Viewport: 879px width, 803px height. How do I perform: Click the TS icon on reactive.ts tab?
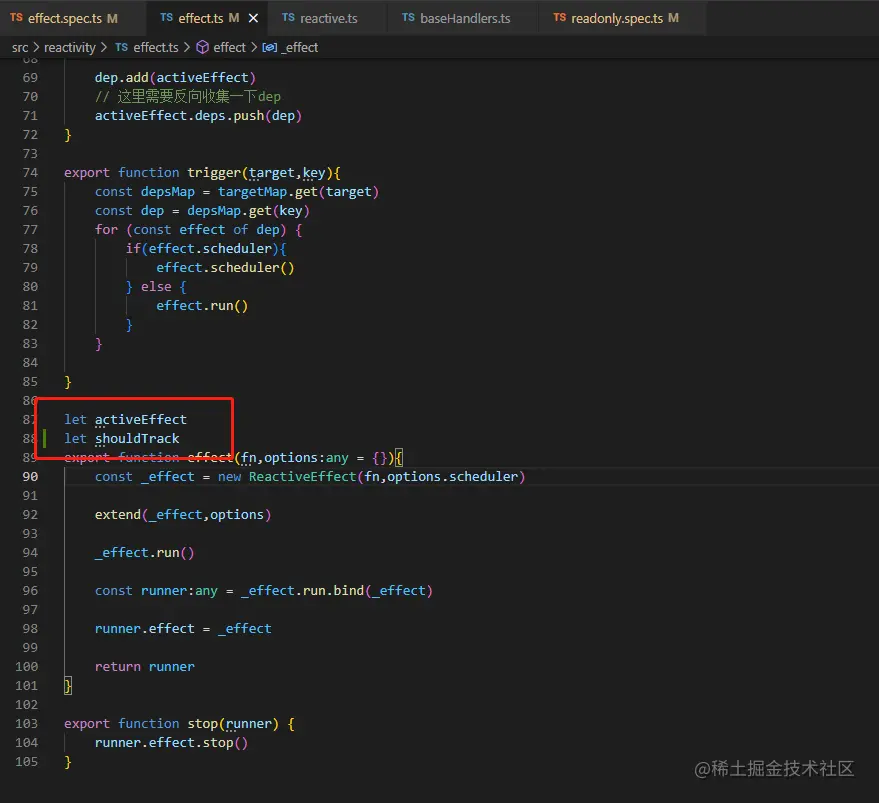[288, 18]
